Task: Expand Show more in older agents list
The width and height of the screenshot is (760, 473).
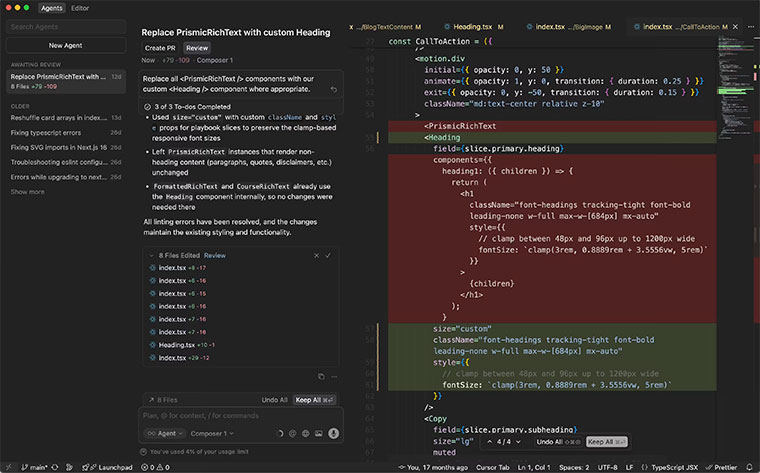Action: tap(28, 192)
